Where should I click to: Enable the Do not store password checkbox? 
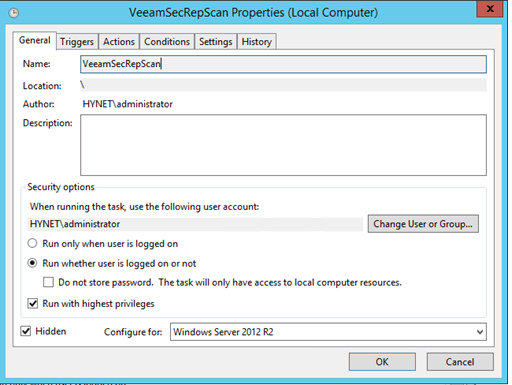coord(48,282)
